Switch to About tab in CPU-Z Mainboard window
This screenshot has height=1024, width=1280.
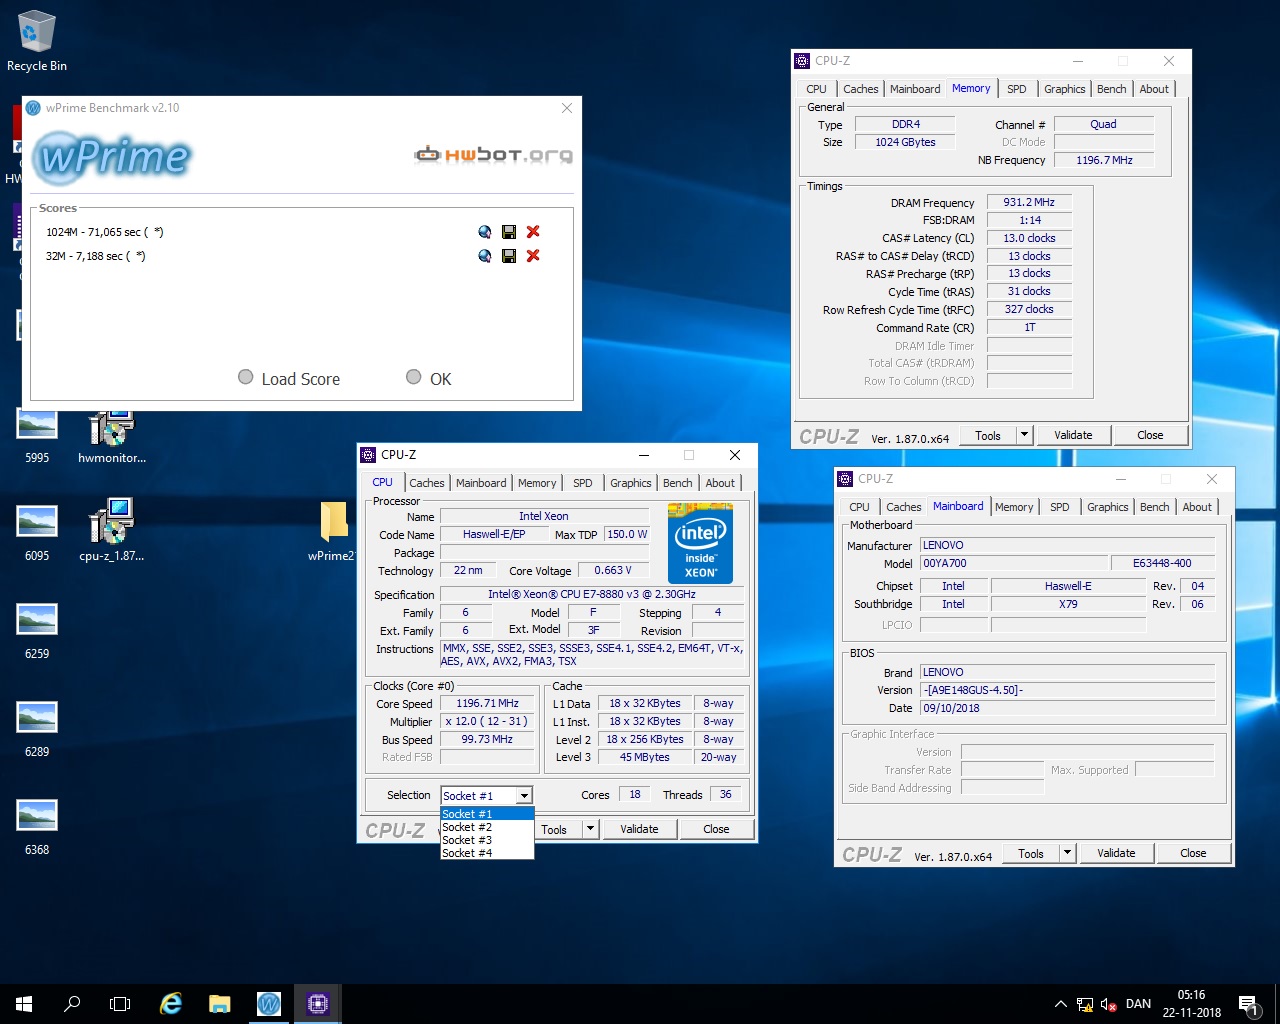pos(1197,507)
